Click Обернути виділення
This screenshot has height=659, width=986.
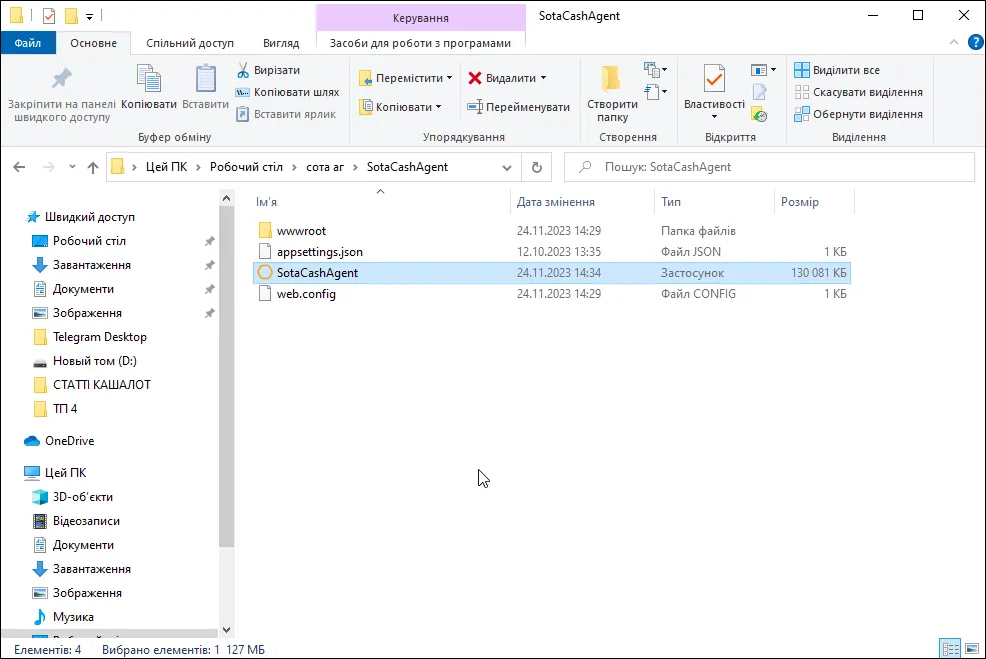(858, 114)
